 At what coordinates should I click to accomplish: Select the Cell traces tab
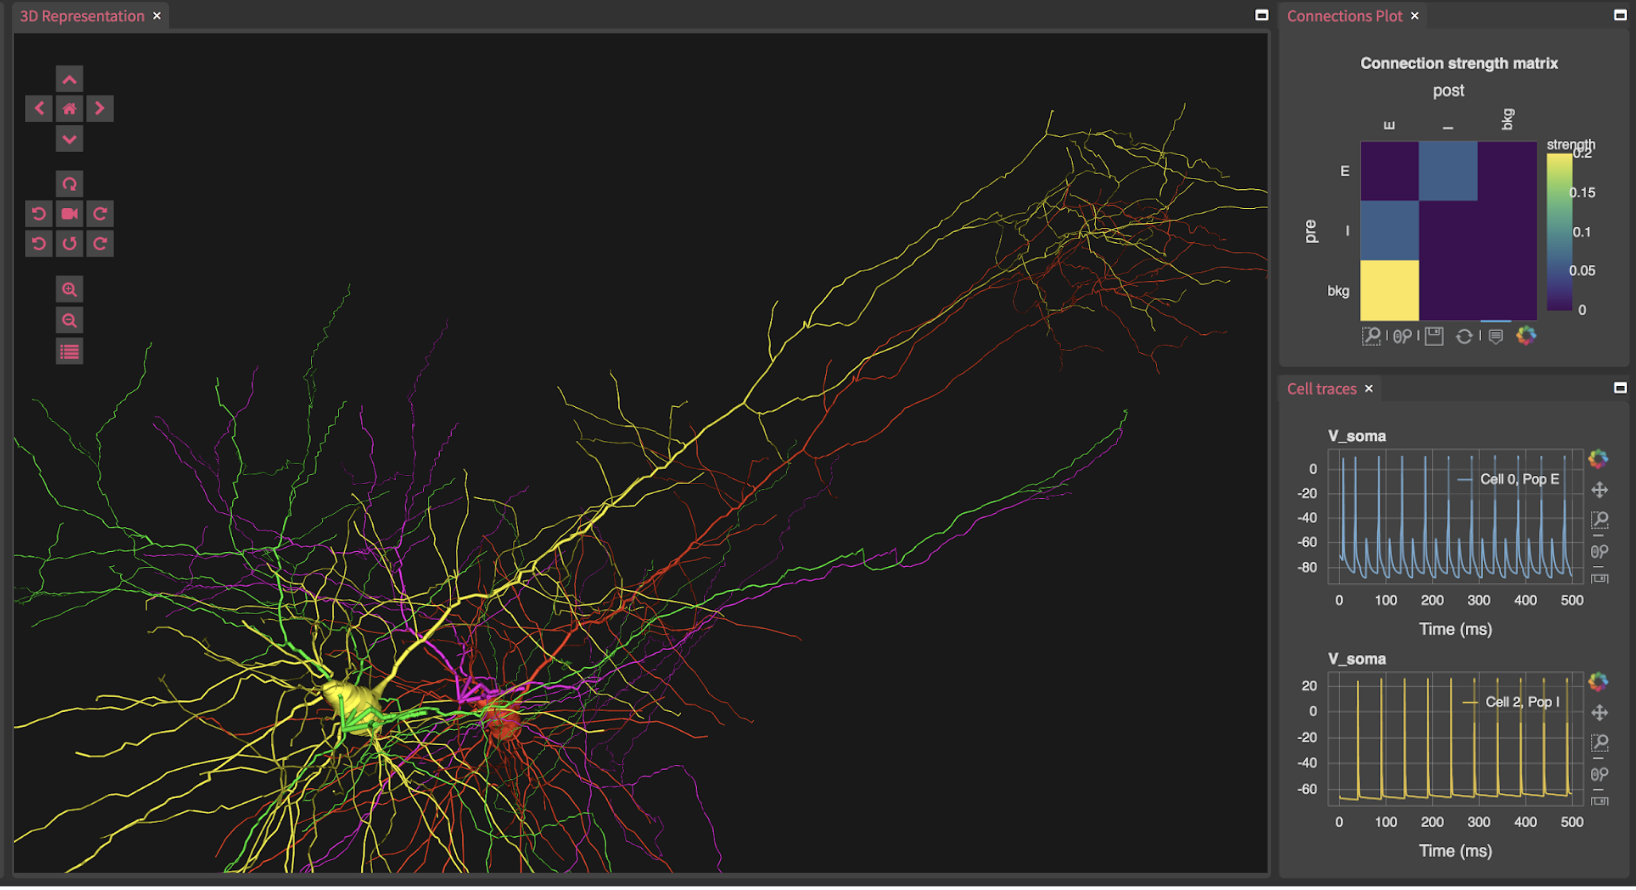pyautogui.click(x=1321, y=389)
